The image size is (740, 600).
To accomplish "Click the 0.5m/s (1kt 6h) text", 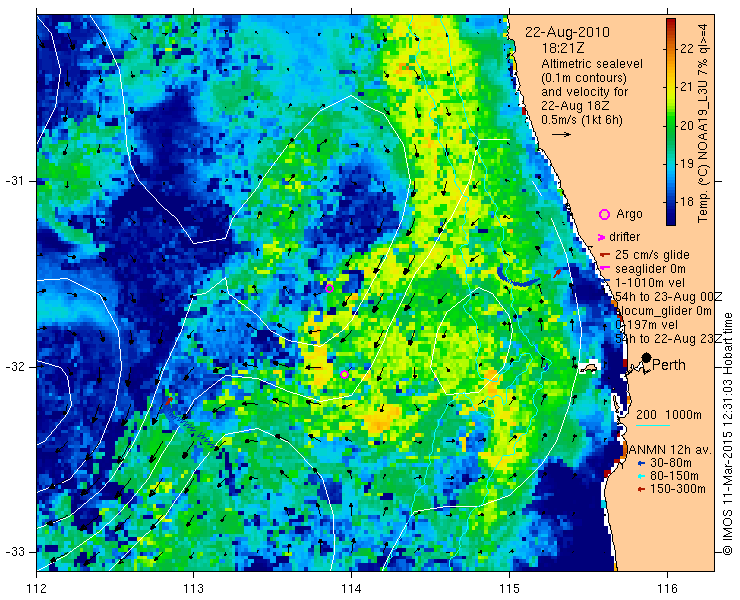I will (x=581, y=120).
